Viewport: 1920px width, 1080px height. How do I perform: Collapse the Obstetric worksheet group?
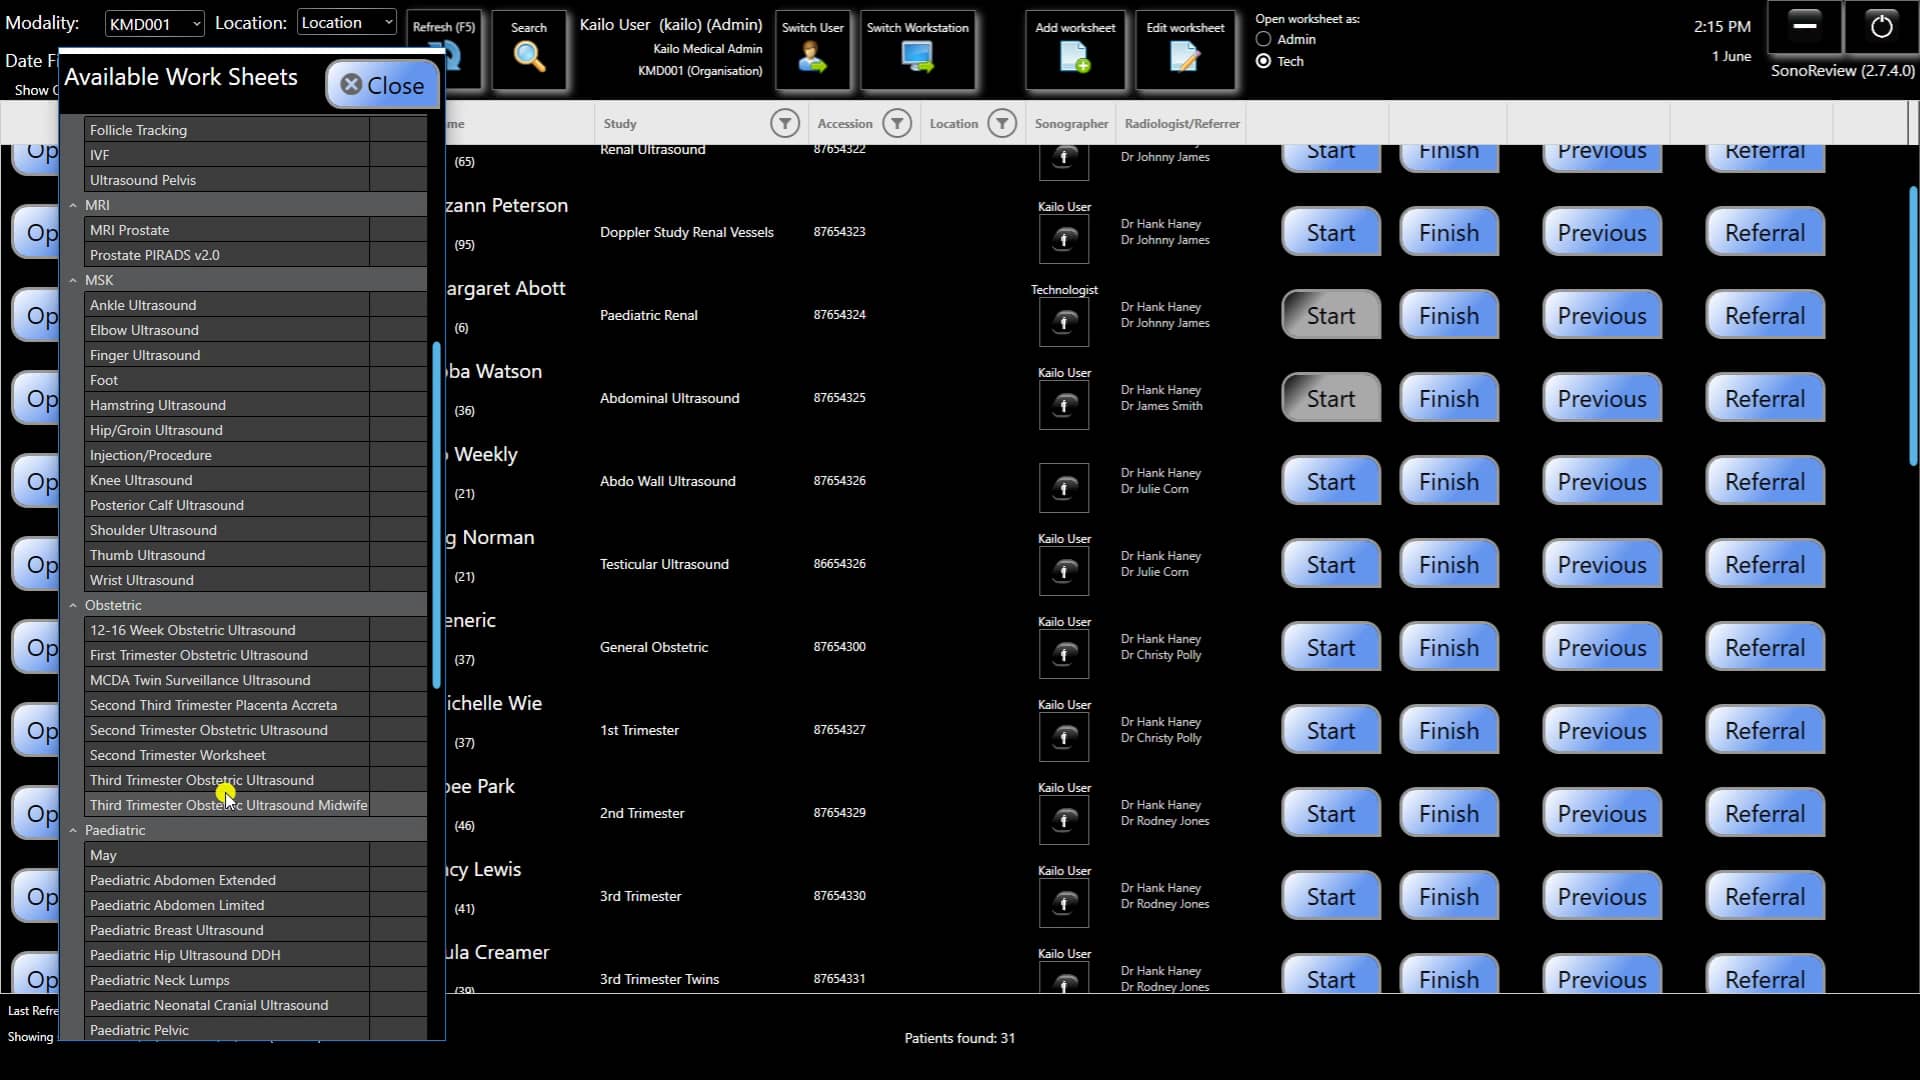pos(73,605)
